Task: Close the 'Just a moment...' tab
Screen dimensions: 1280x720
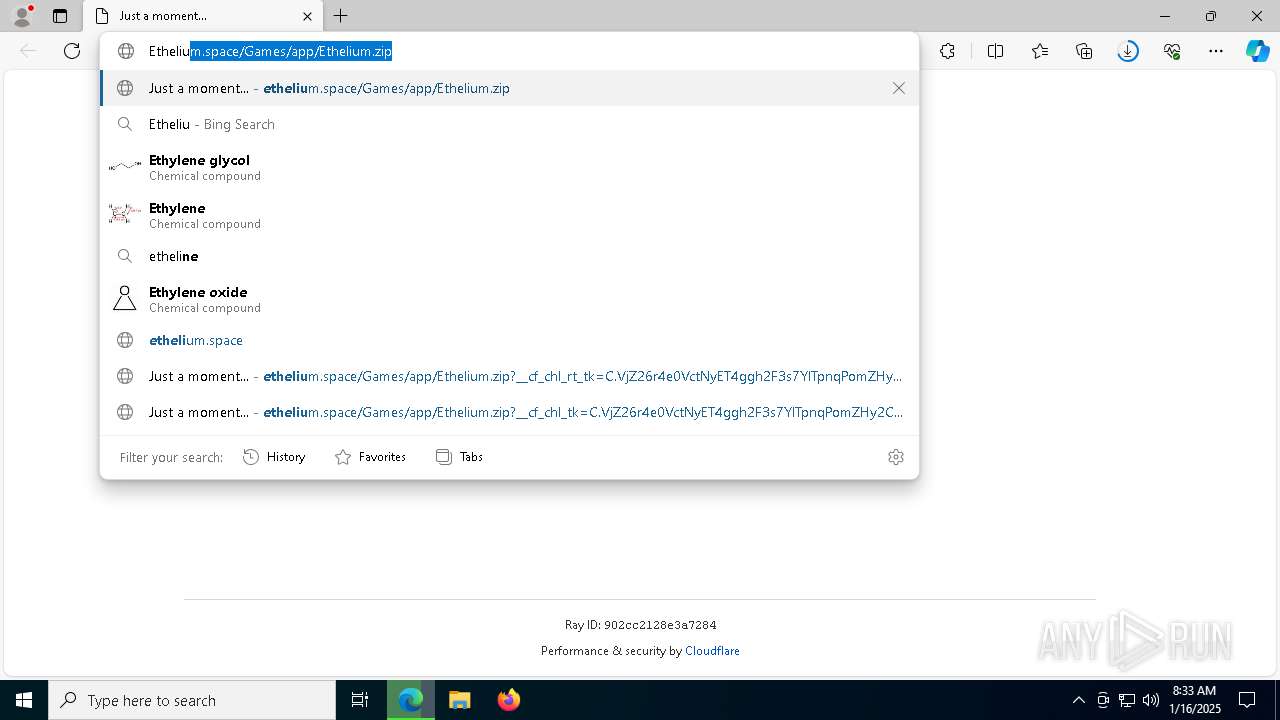Action: point(307,16)
